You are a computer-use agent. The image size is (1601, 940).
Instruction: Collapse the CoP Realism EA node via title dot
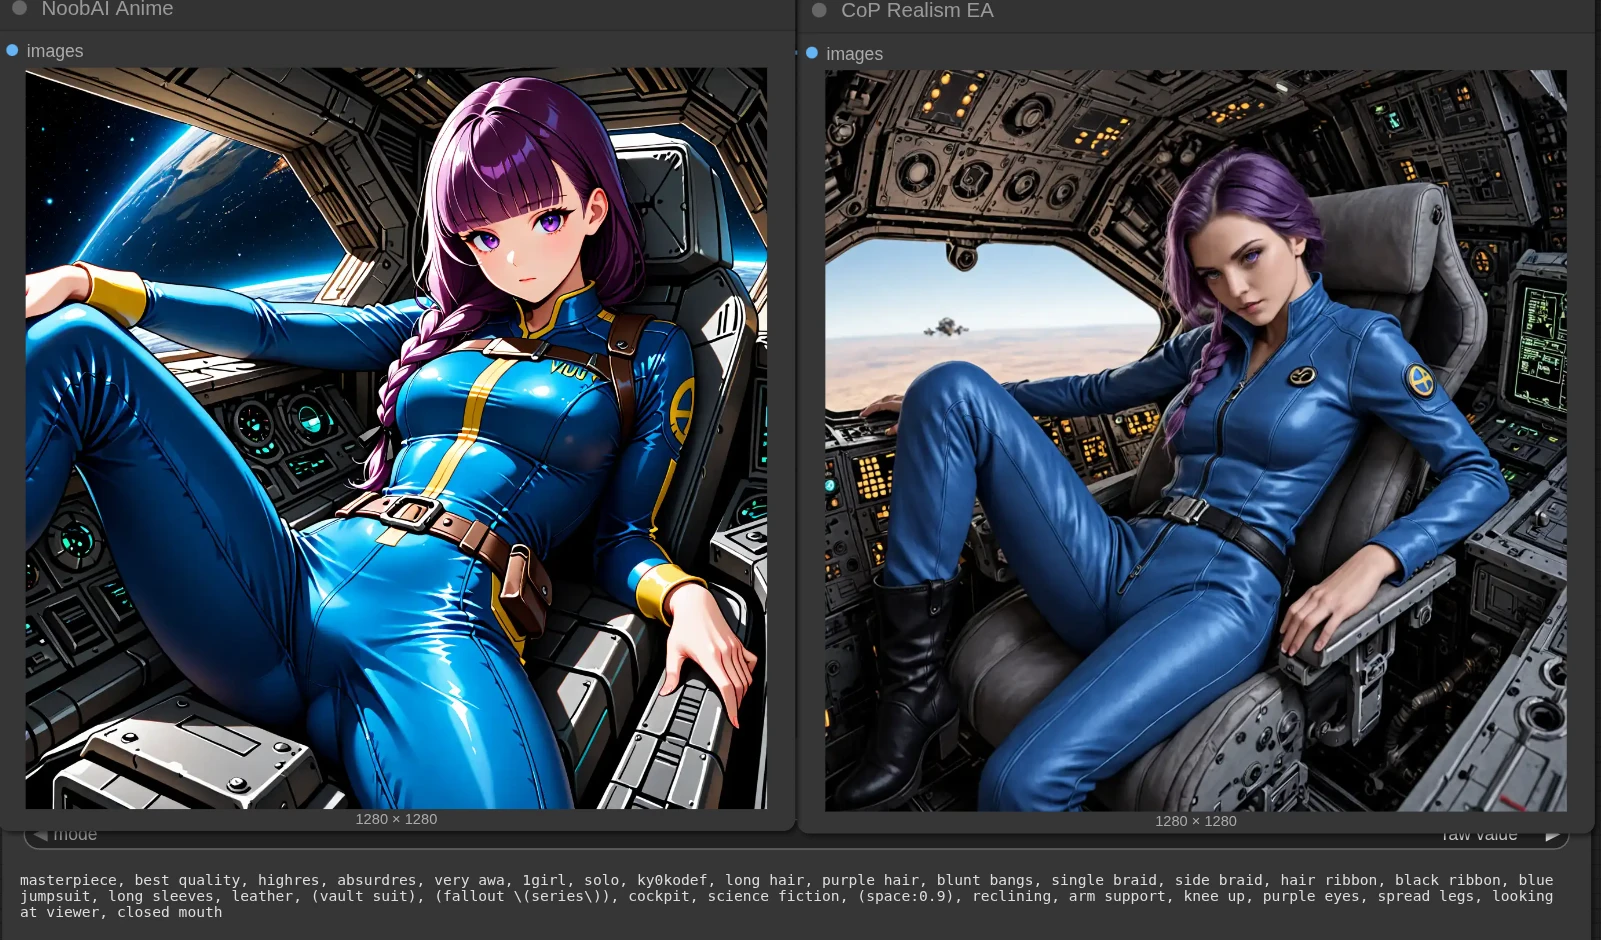click(x=819, y=10)
